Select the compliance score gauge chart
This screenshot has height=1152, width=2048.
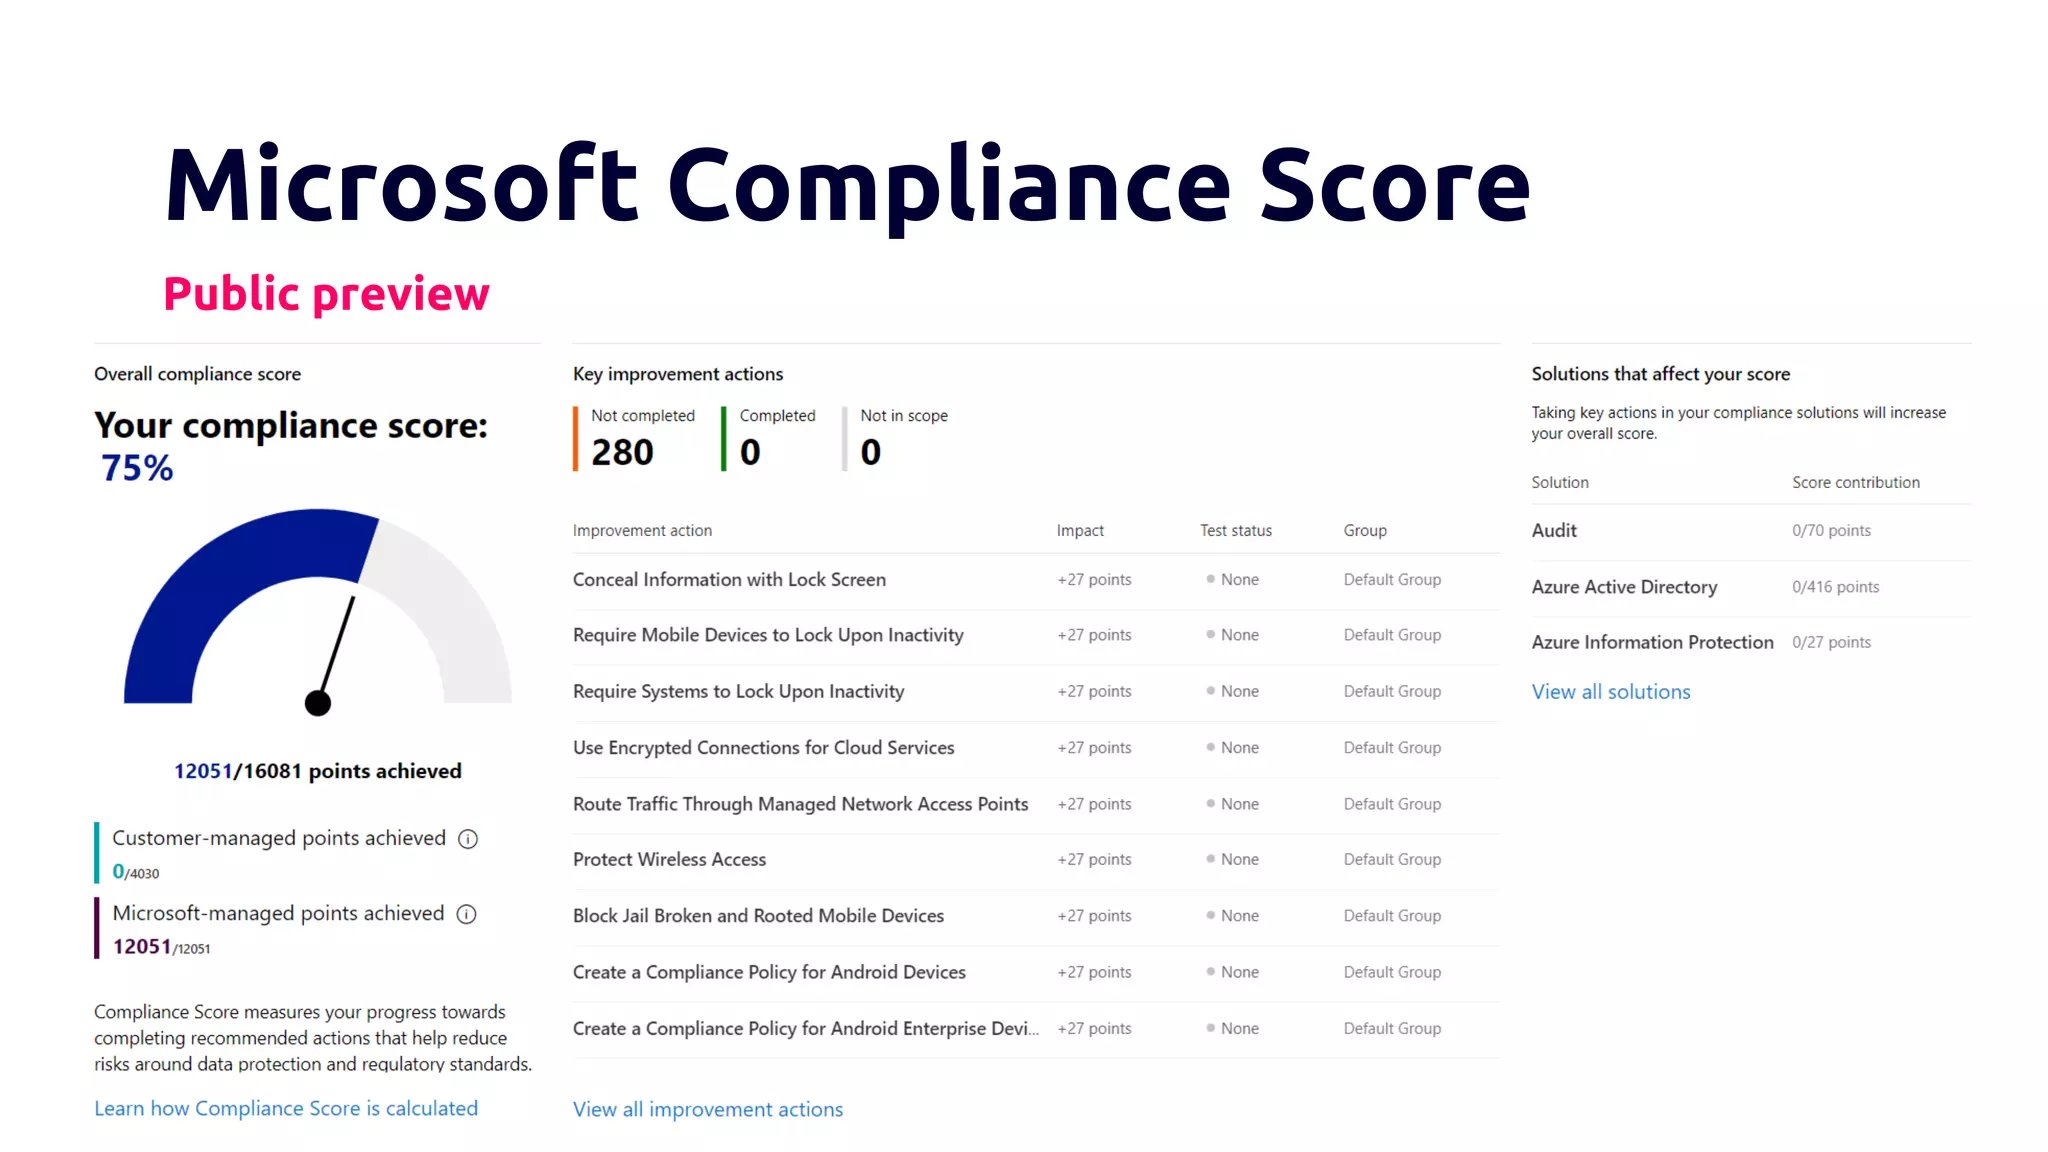click(318, 610)
